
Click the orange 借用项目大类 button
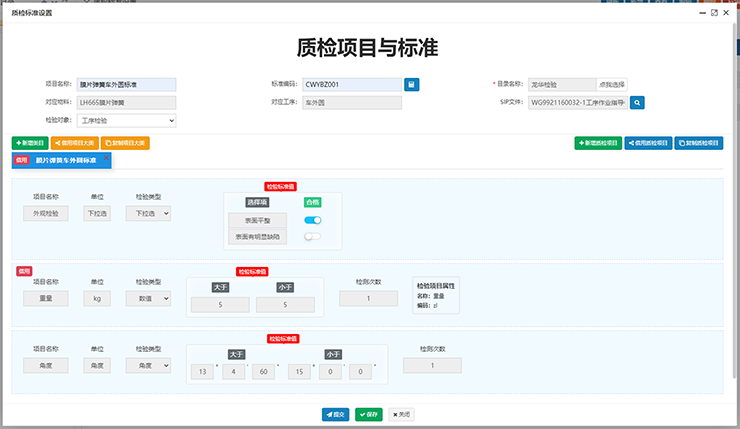pos(74,143)
